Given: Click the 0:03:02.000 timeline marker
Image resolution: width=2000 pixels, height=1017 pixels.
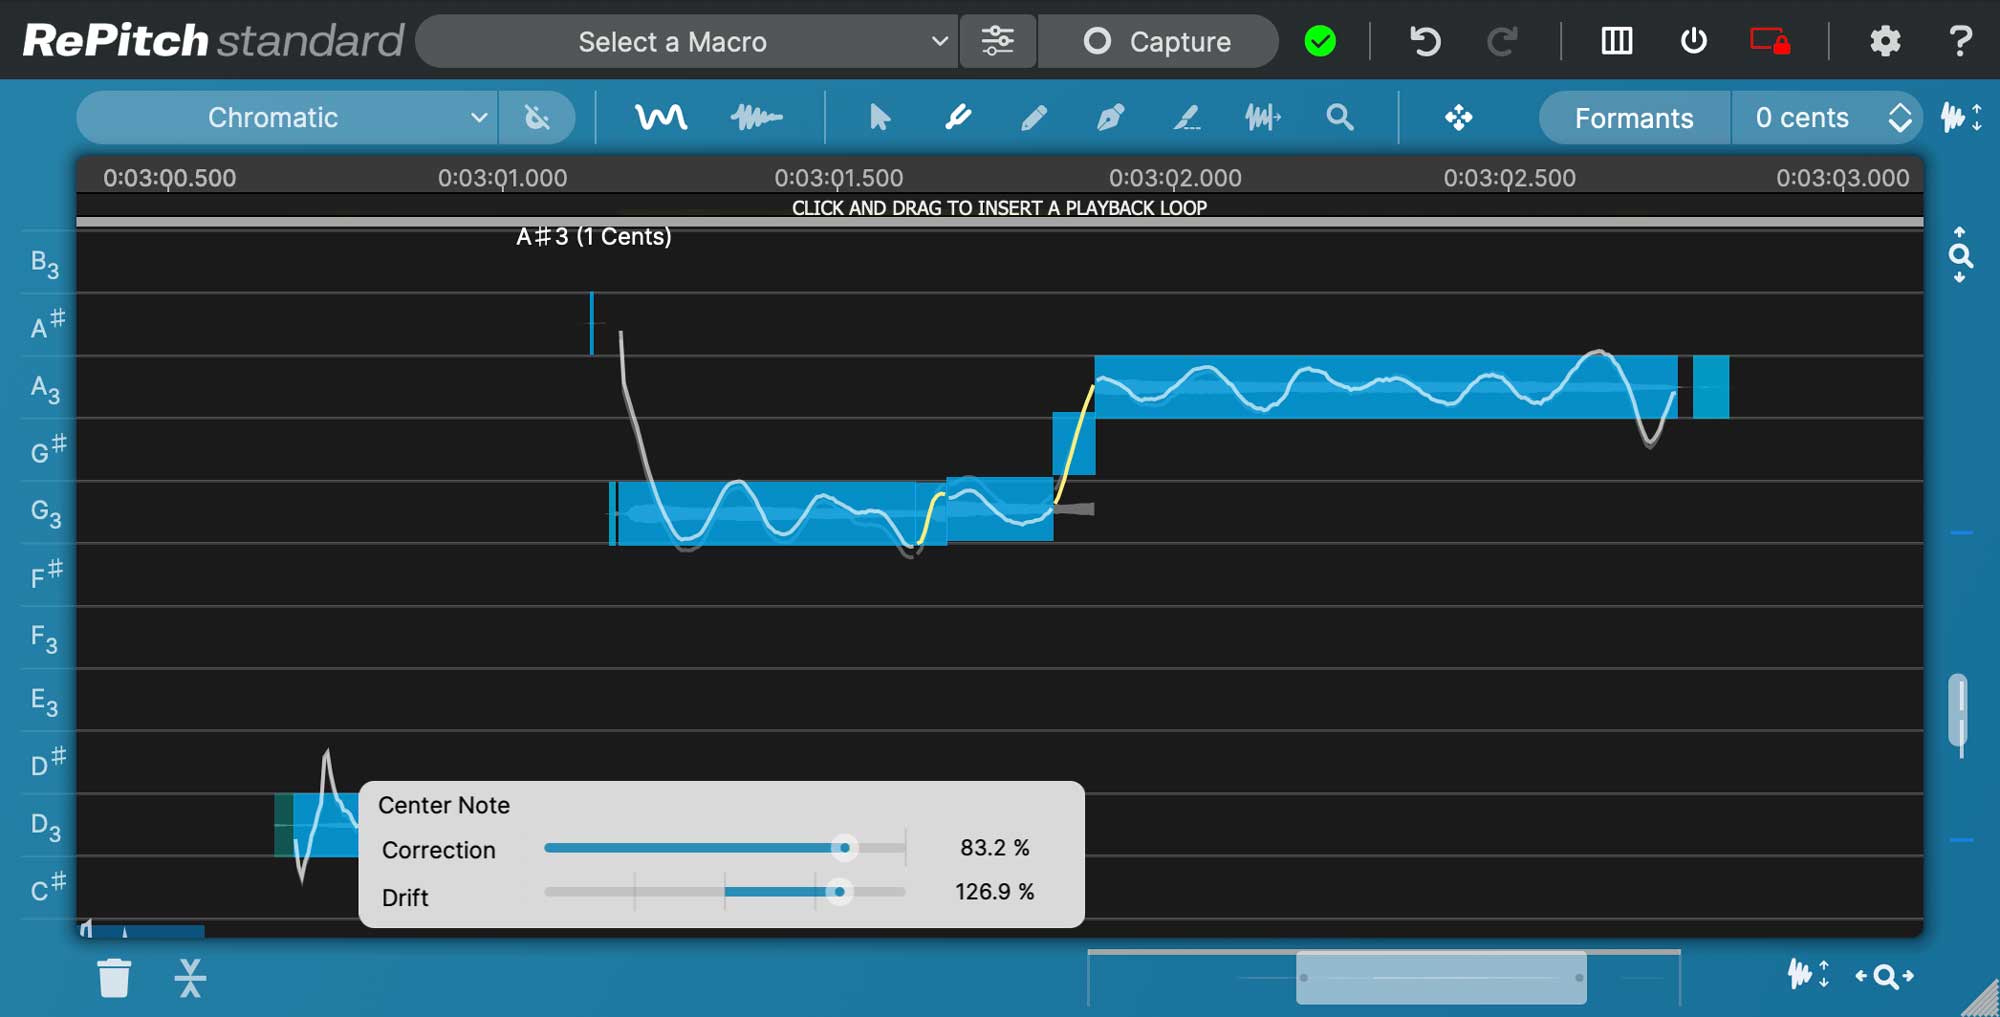Looking at the screenshot, I should click(x=1175, y=178).
